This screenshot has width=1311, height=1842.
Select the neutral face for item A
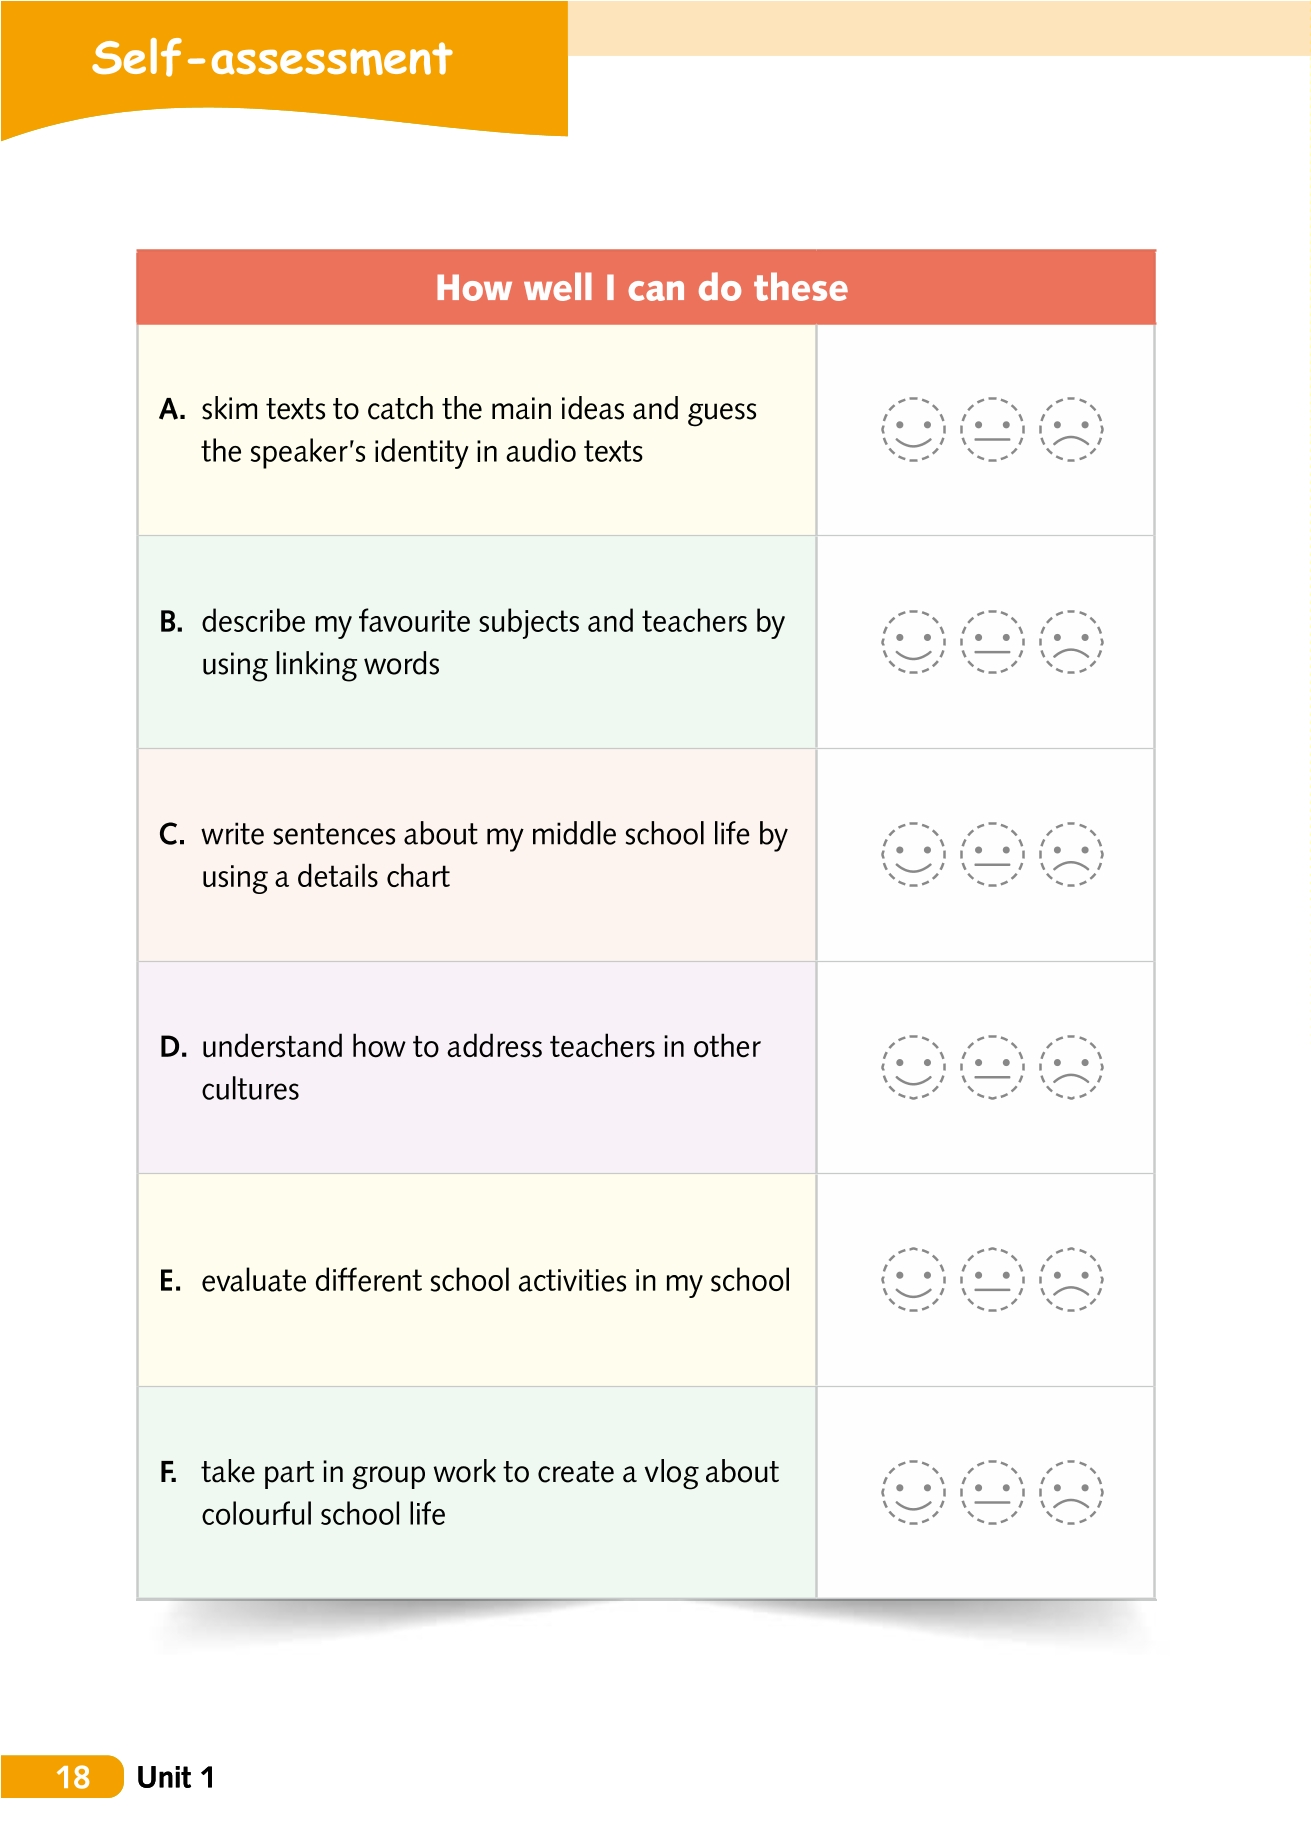[x=991, y=430]
